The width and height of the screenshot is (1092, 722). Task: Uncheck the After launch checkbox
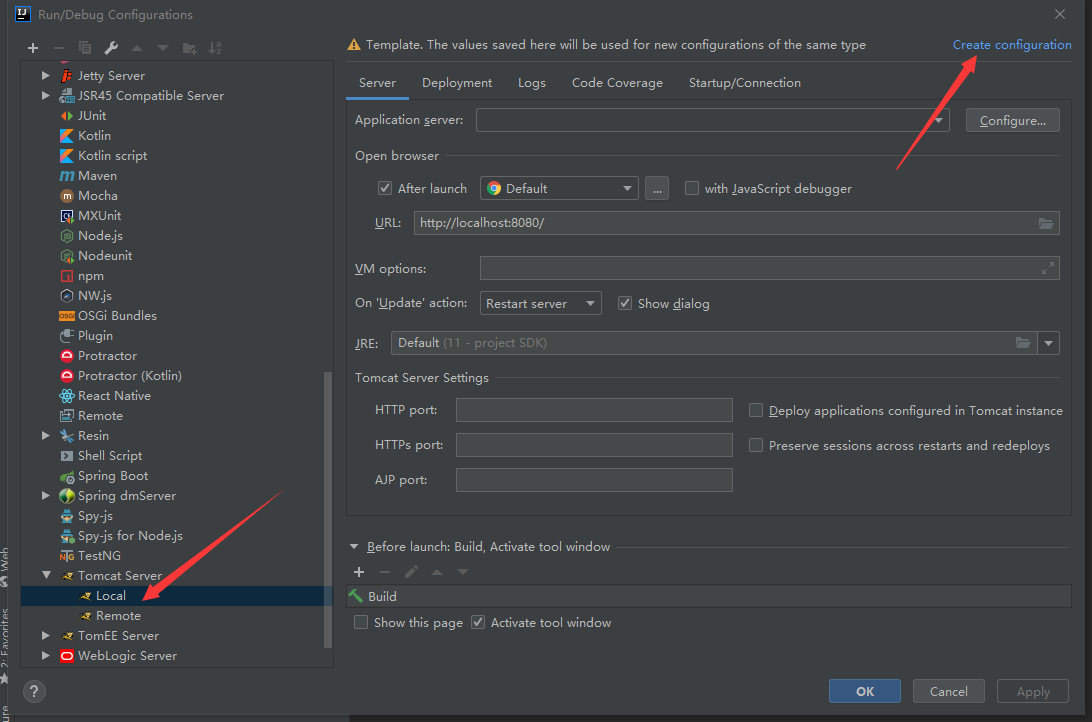(385, 188)
